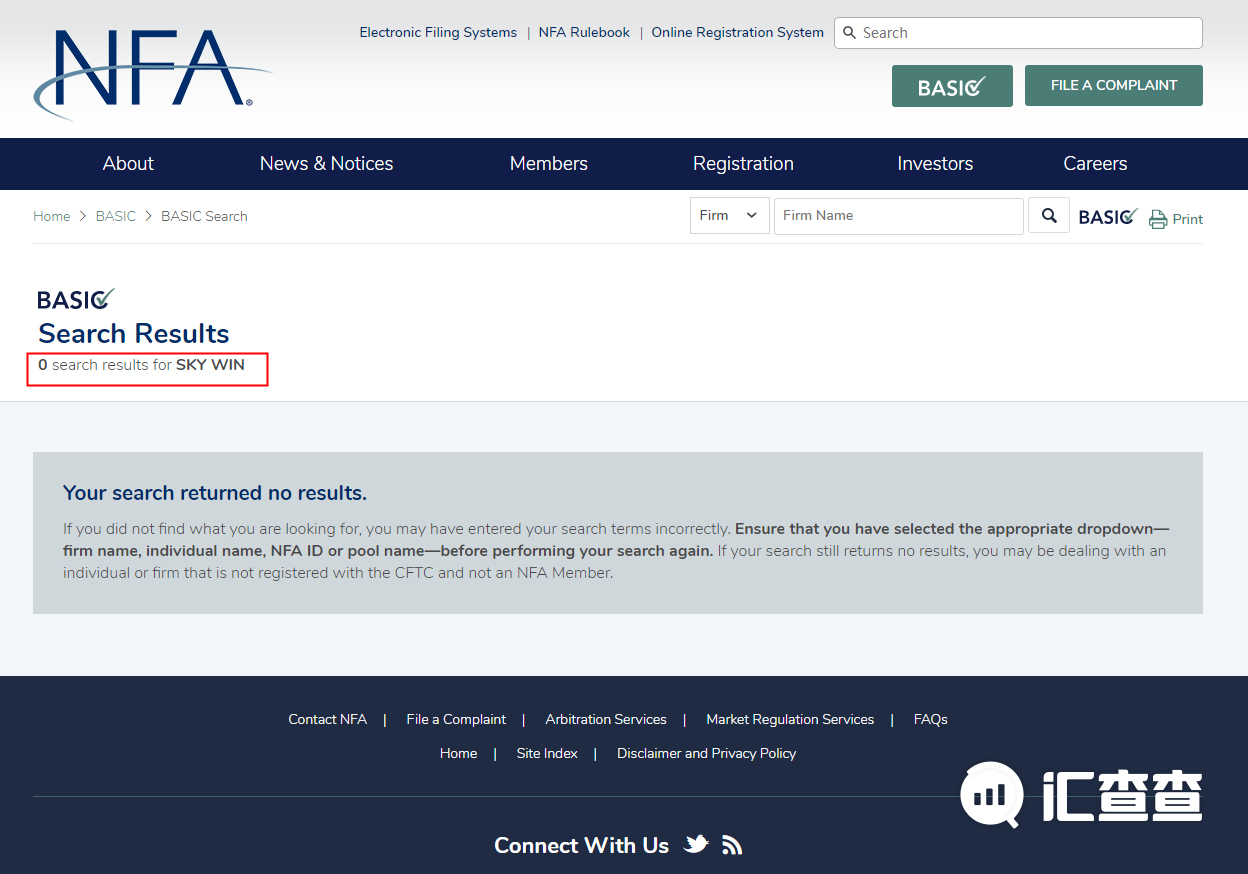Viewport: 1248px width, 874px height.
Task: Open the News & Notices menu
Action: pos(326,163)
